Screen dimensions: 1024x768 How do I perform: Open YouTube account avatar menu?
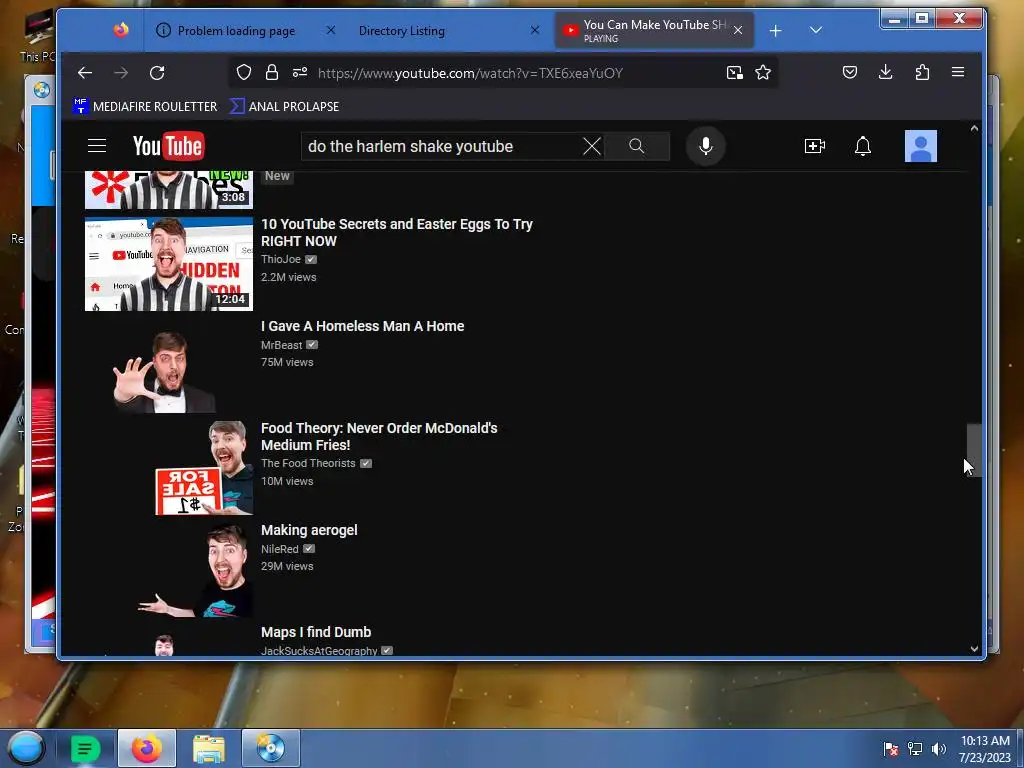pos(920,146)
